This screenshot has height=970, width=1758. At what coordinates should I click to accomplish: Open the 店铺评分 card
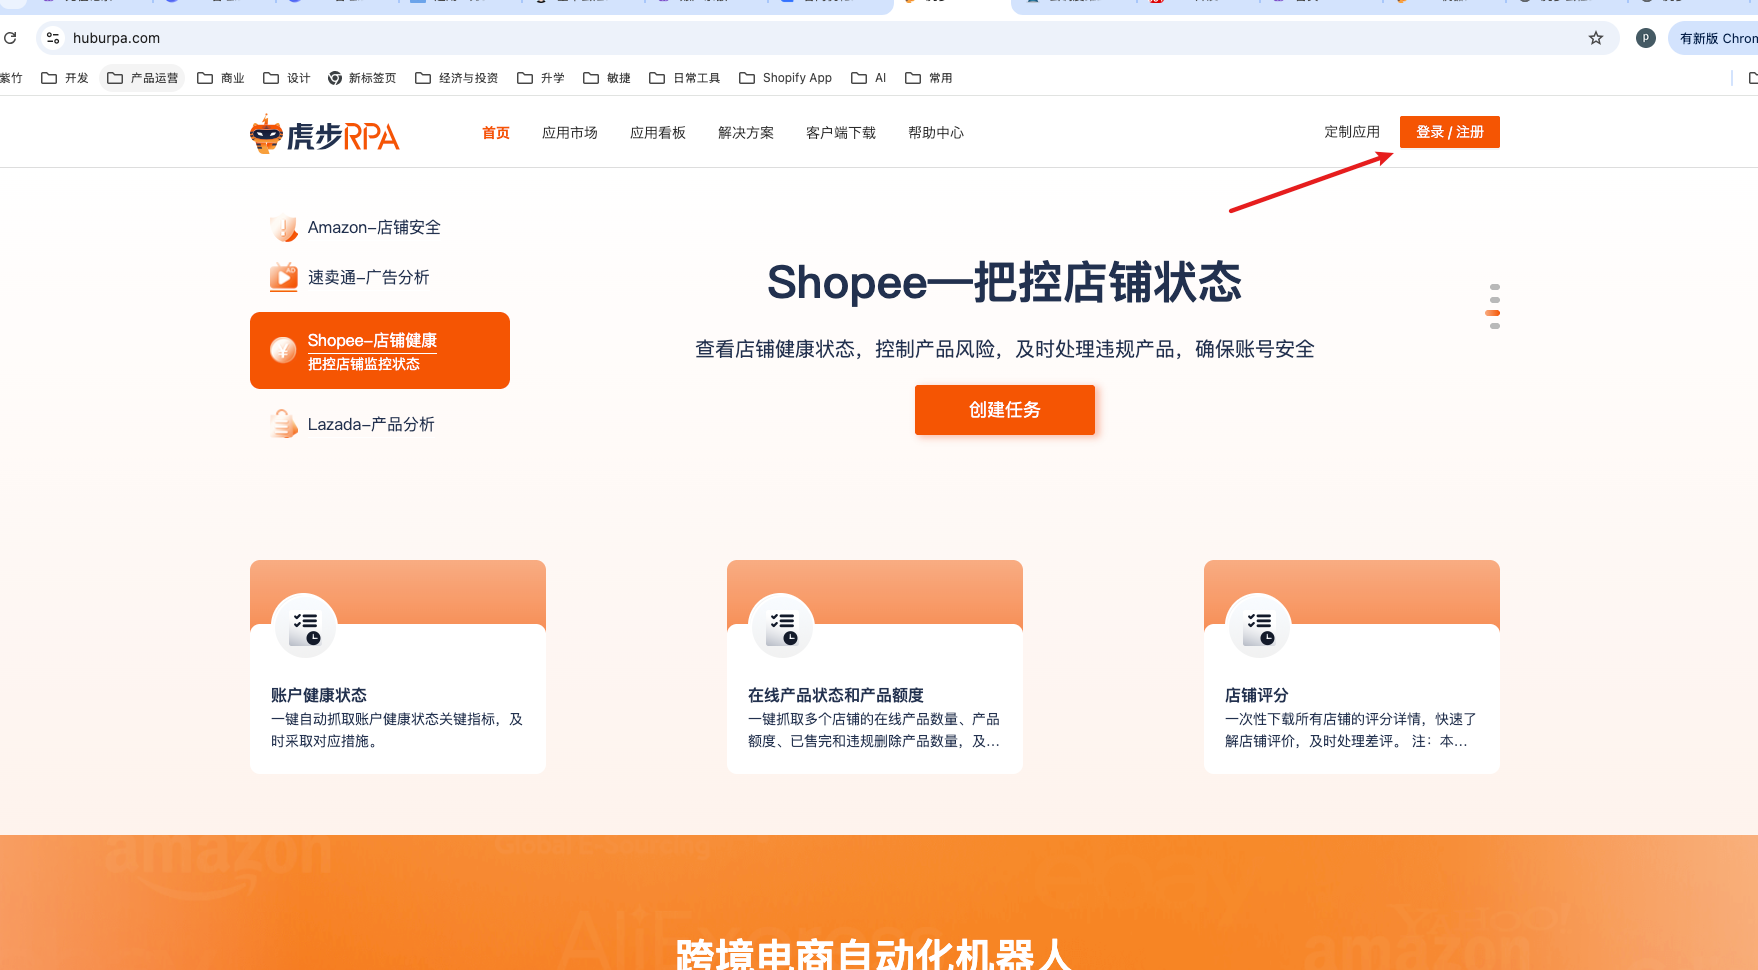click(x=1352, y=667)
